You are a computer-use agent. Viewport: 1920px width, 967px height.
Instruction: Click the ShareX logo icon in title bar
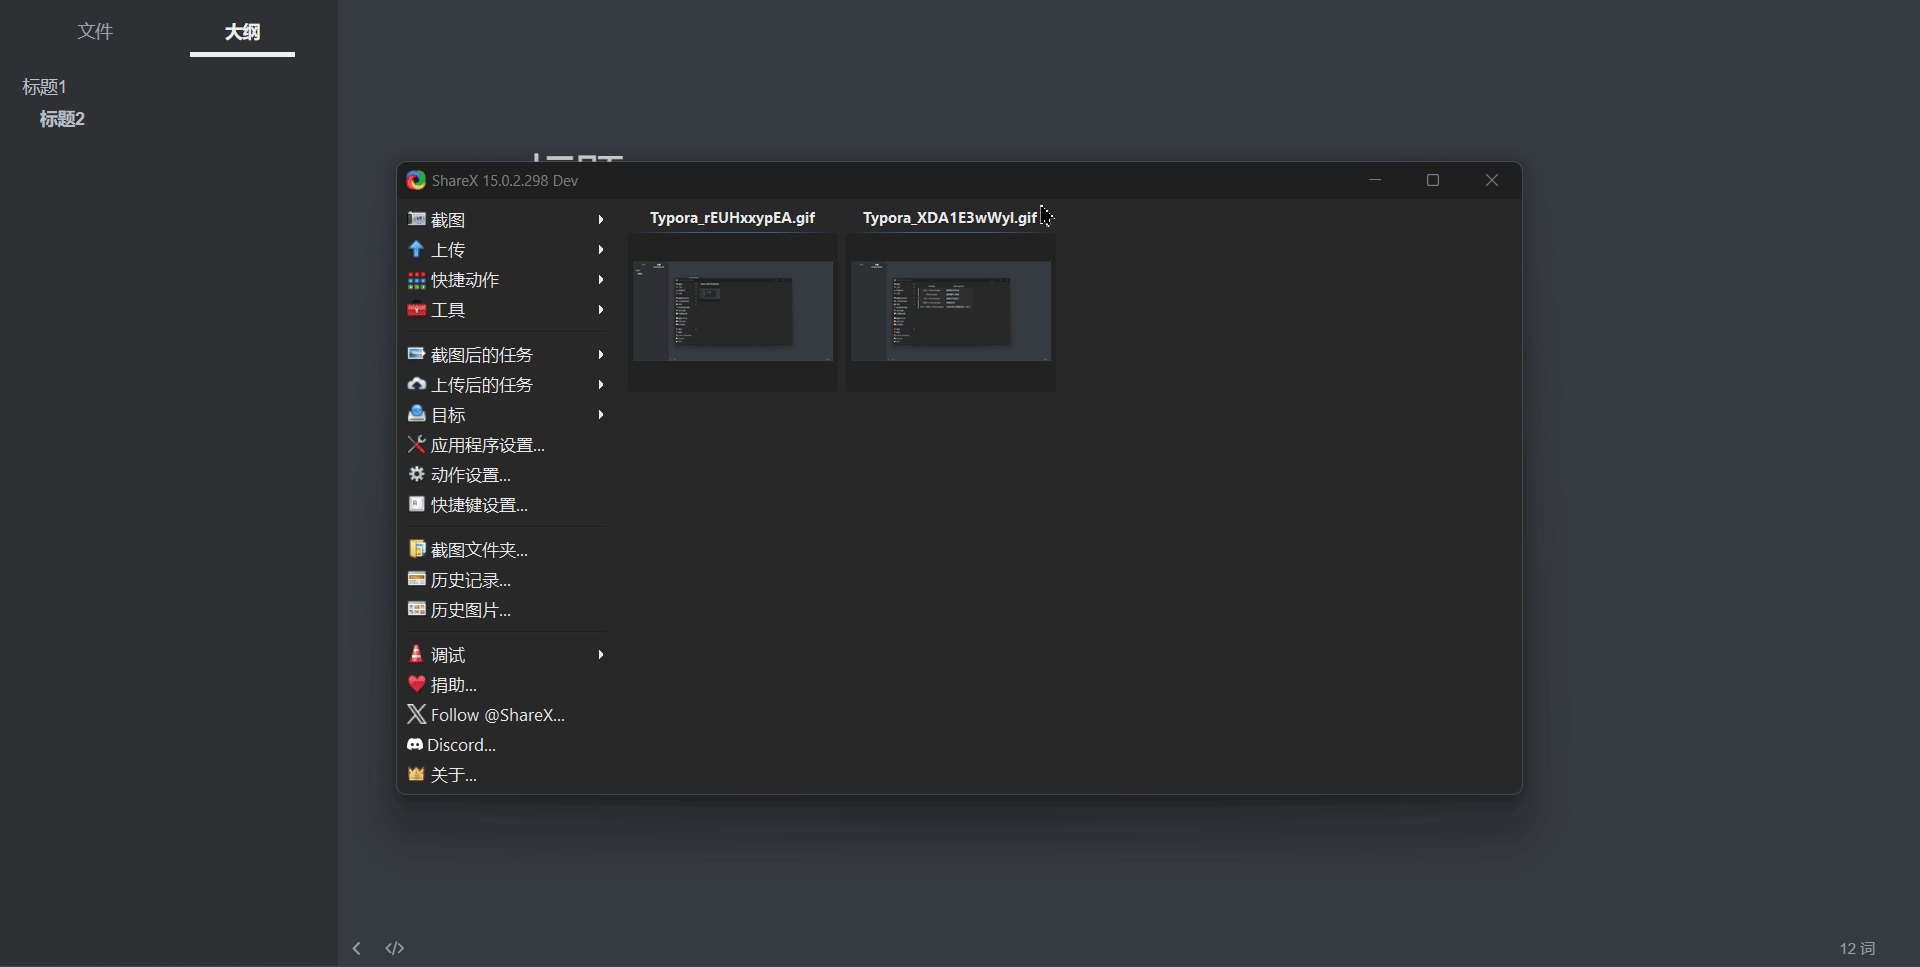tap(416, 181)
